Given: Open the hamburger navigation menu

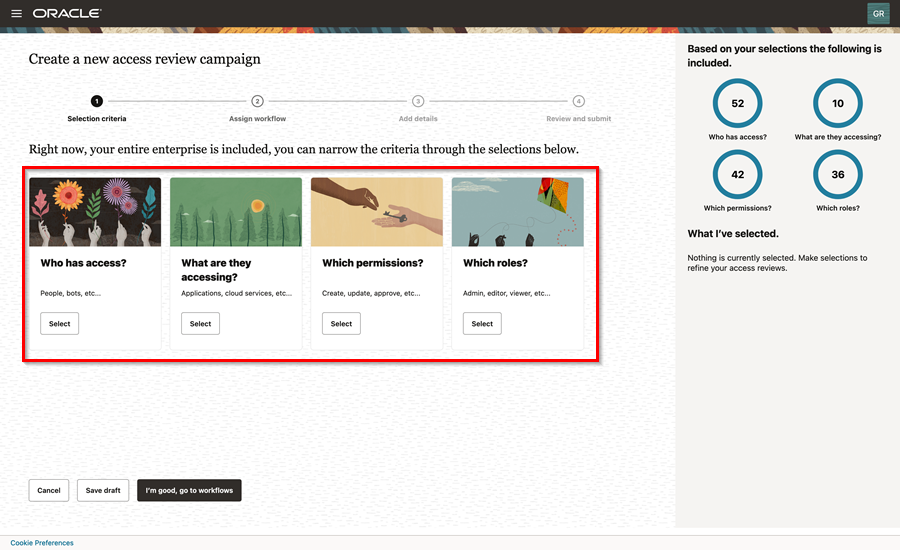Looking at the screenshot, I should point(17,13).
